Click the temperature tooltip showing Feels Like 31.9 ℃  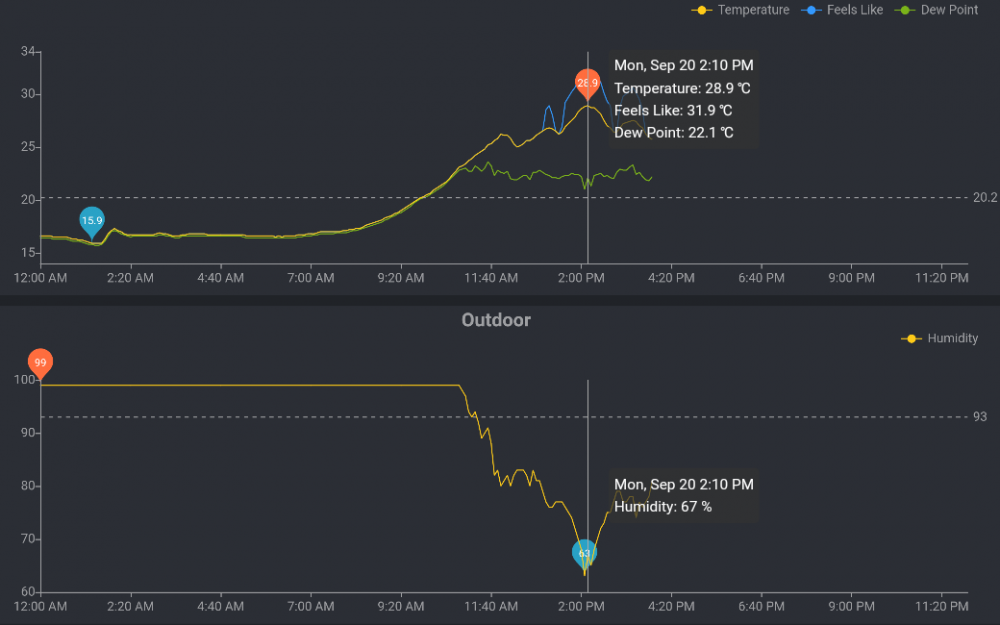684,99
